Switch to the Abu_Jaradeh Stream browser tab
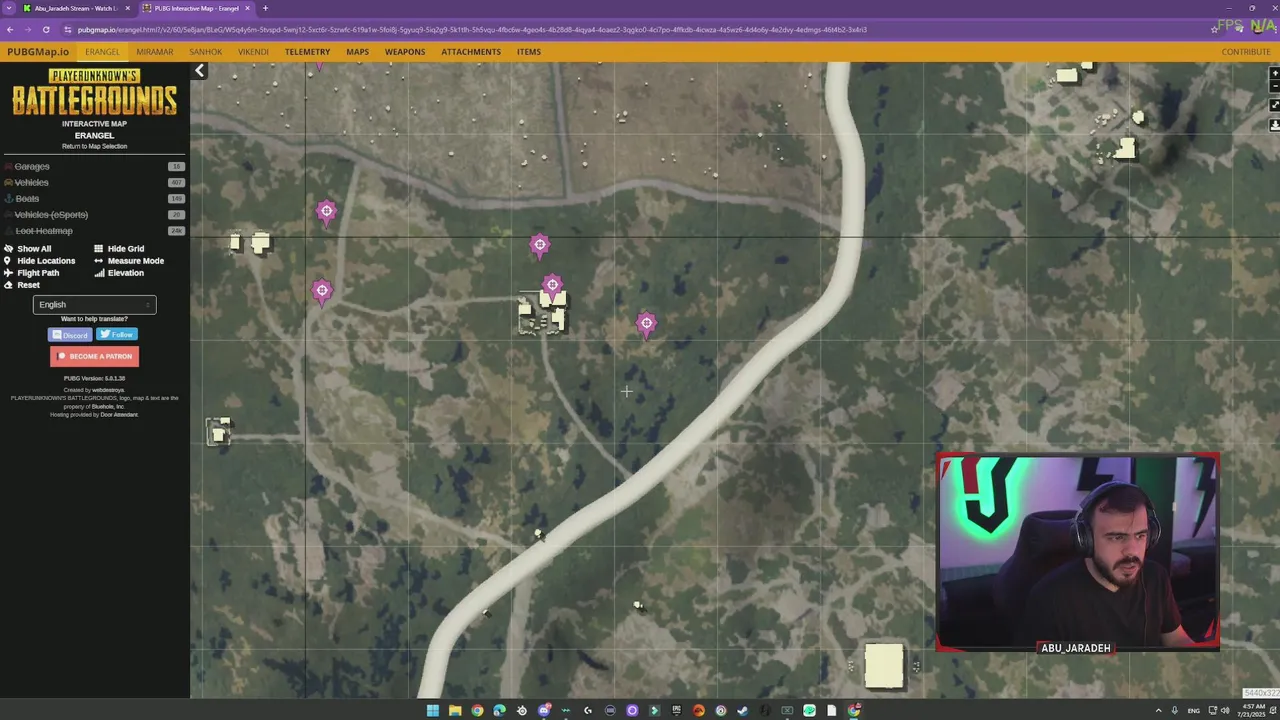This screenshot has height=720, width=1280. tap(76, 8)
